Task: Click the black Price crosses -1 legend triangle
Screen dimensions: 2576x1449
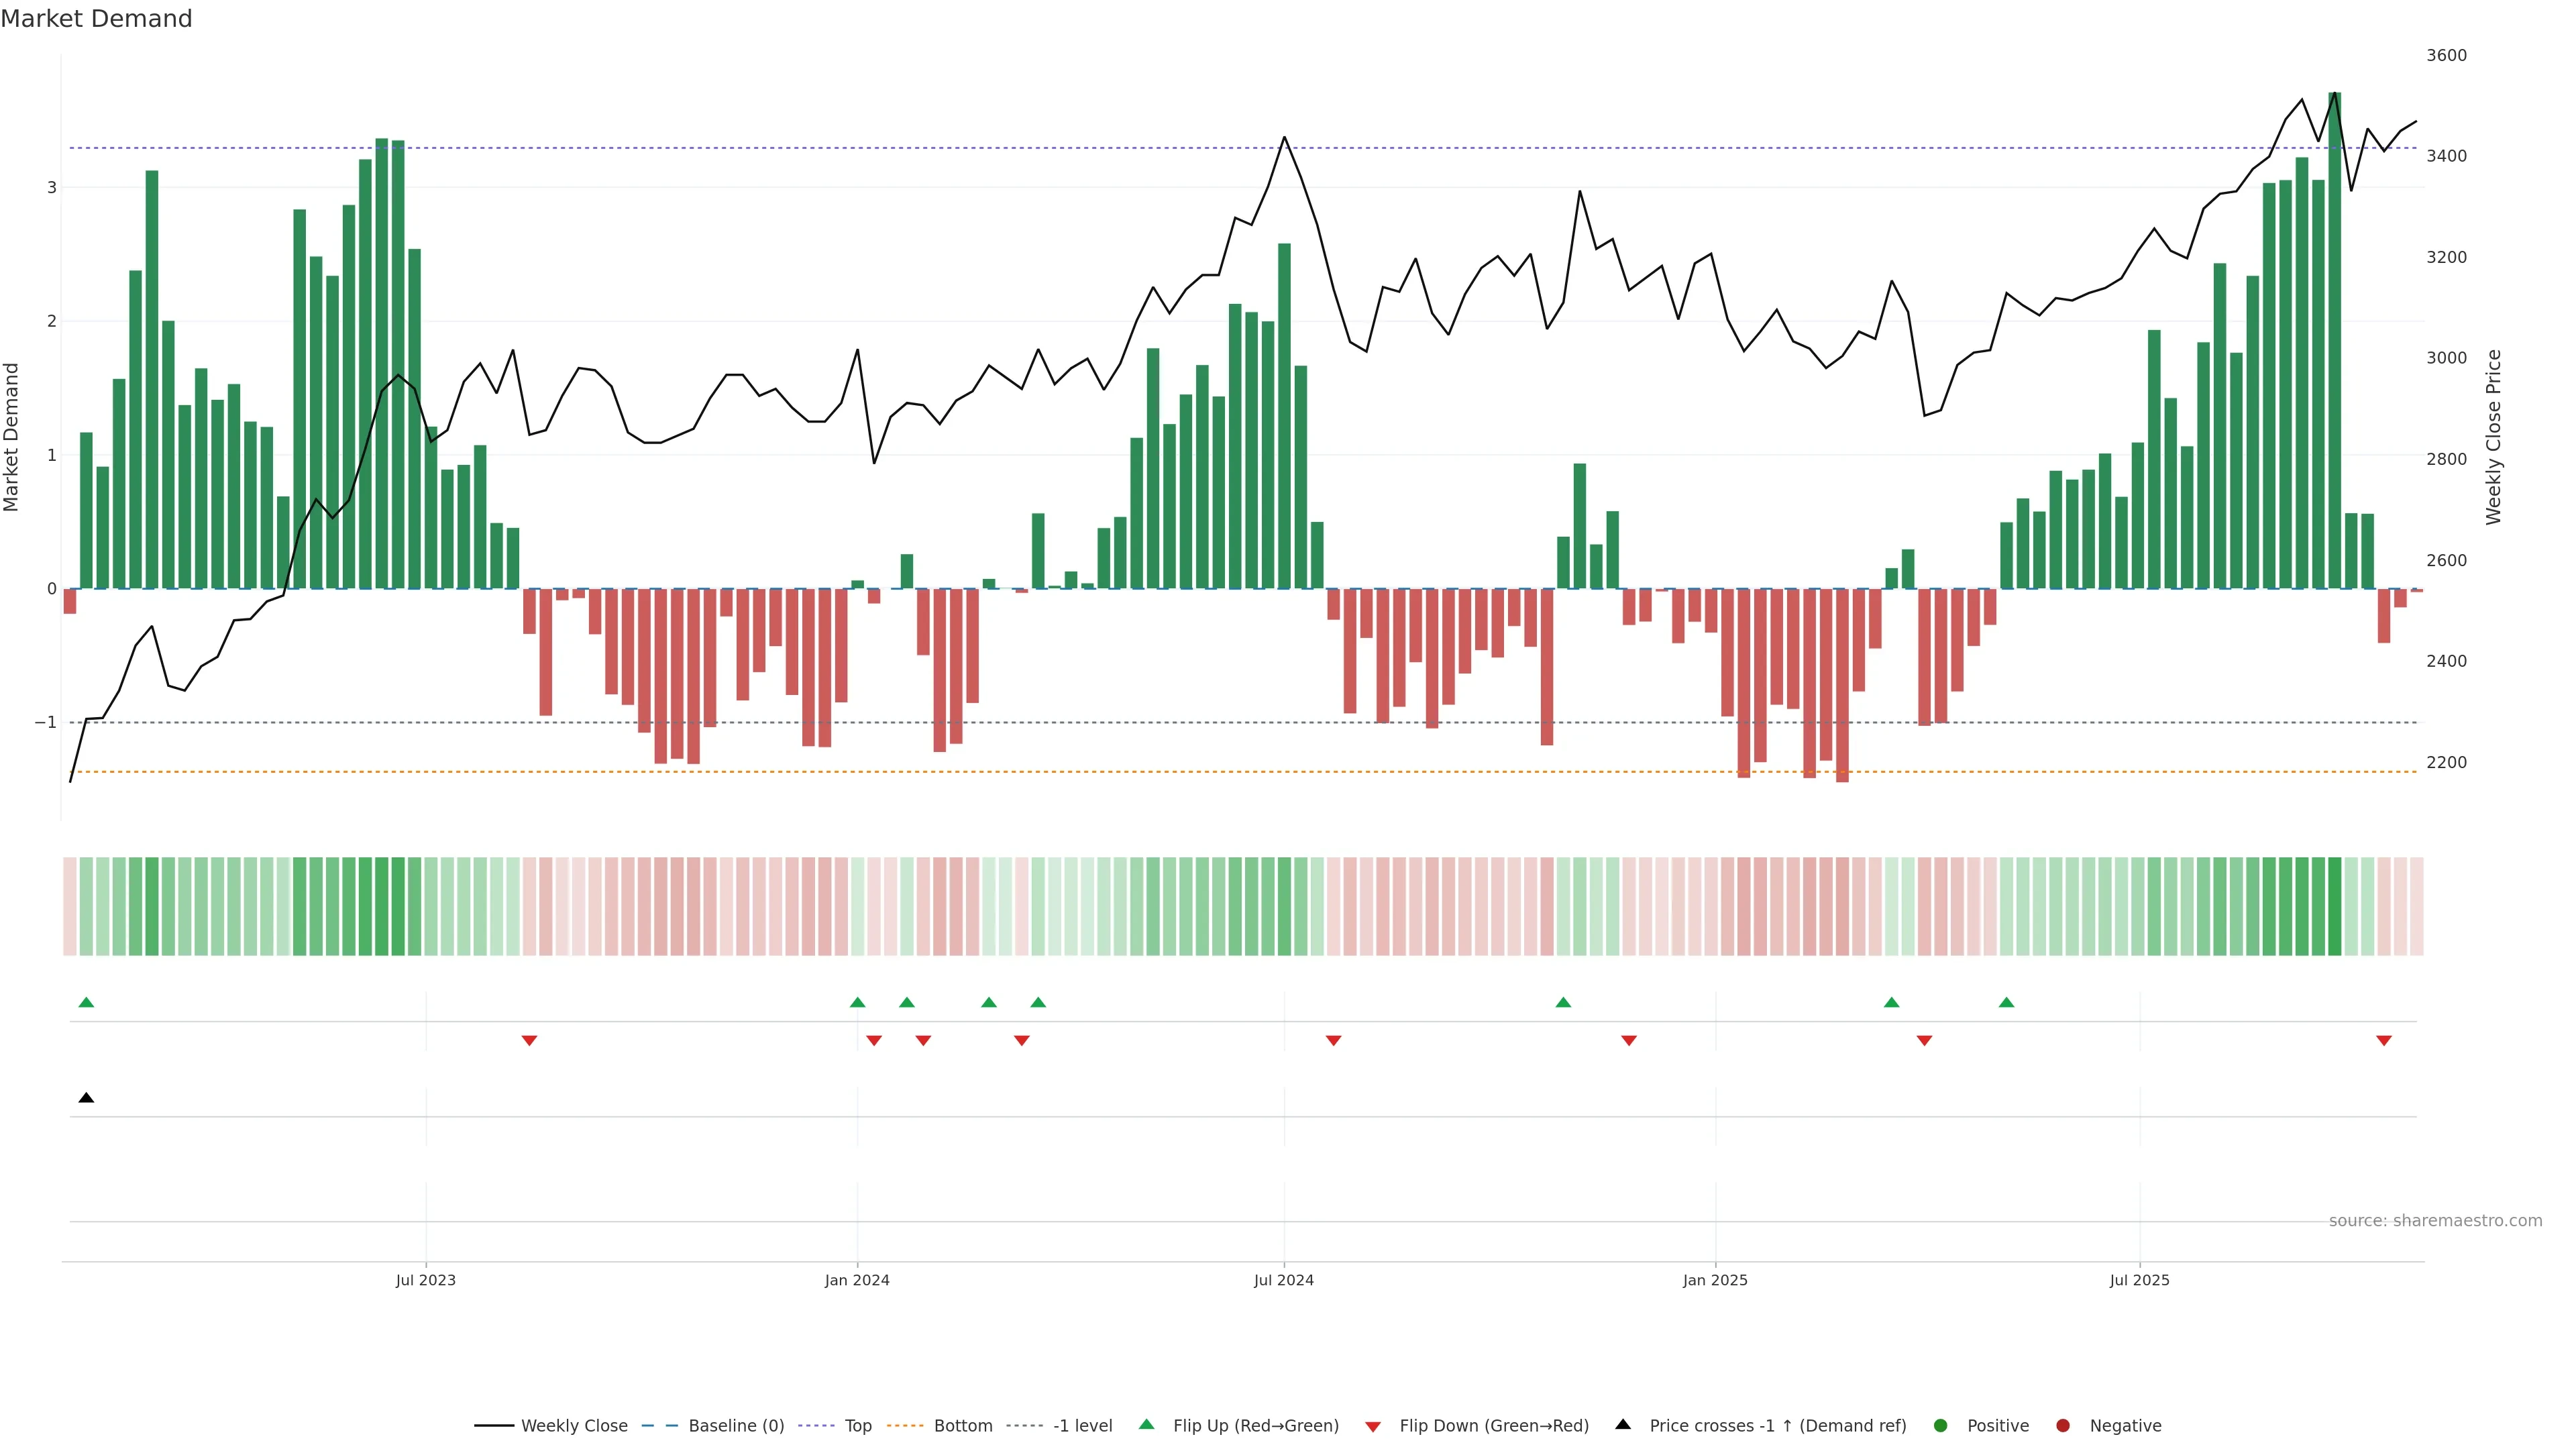Action: [1623, 1424]
